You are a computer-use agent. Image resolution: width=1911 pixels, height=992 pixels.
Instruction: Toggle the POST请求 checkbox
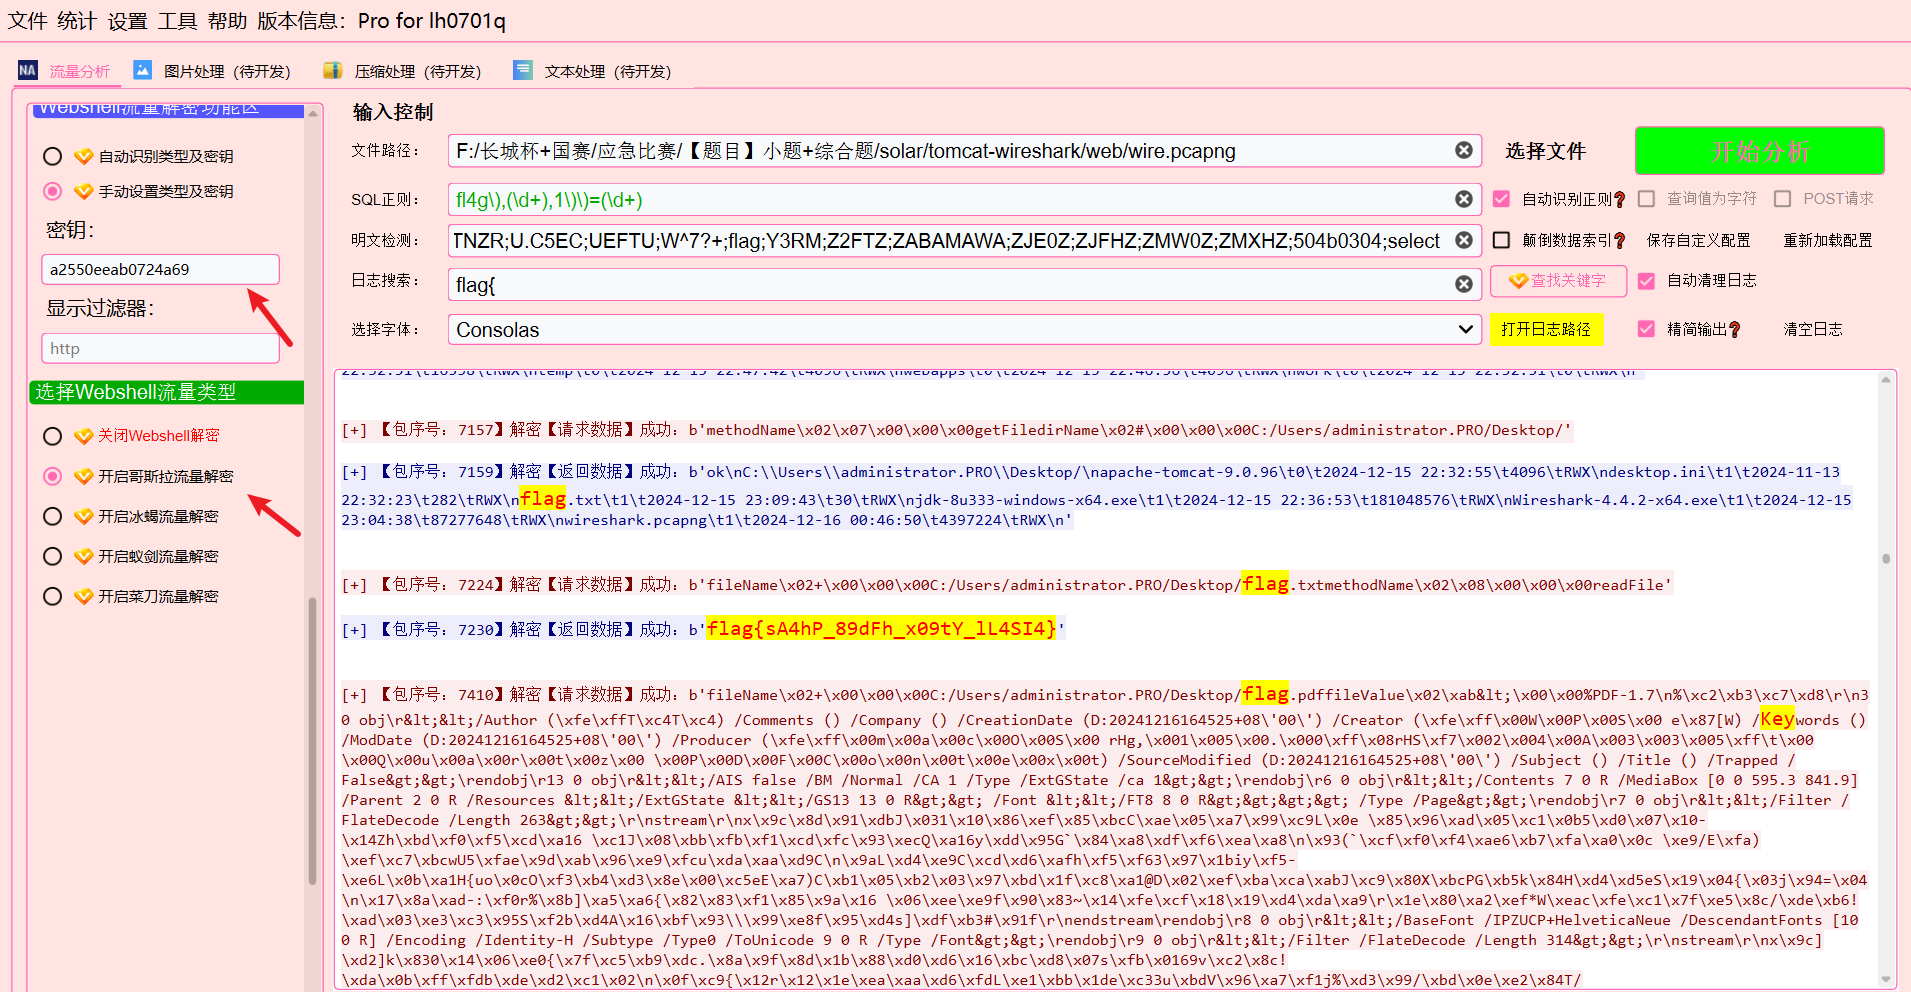[1782, 199]
